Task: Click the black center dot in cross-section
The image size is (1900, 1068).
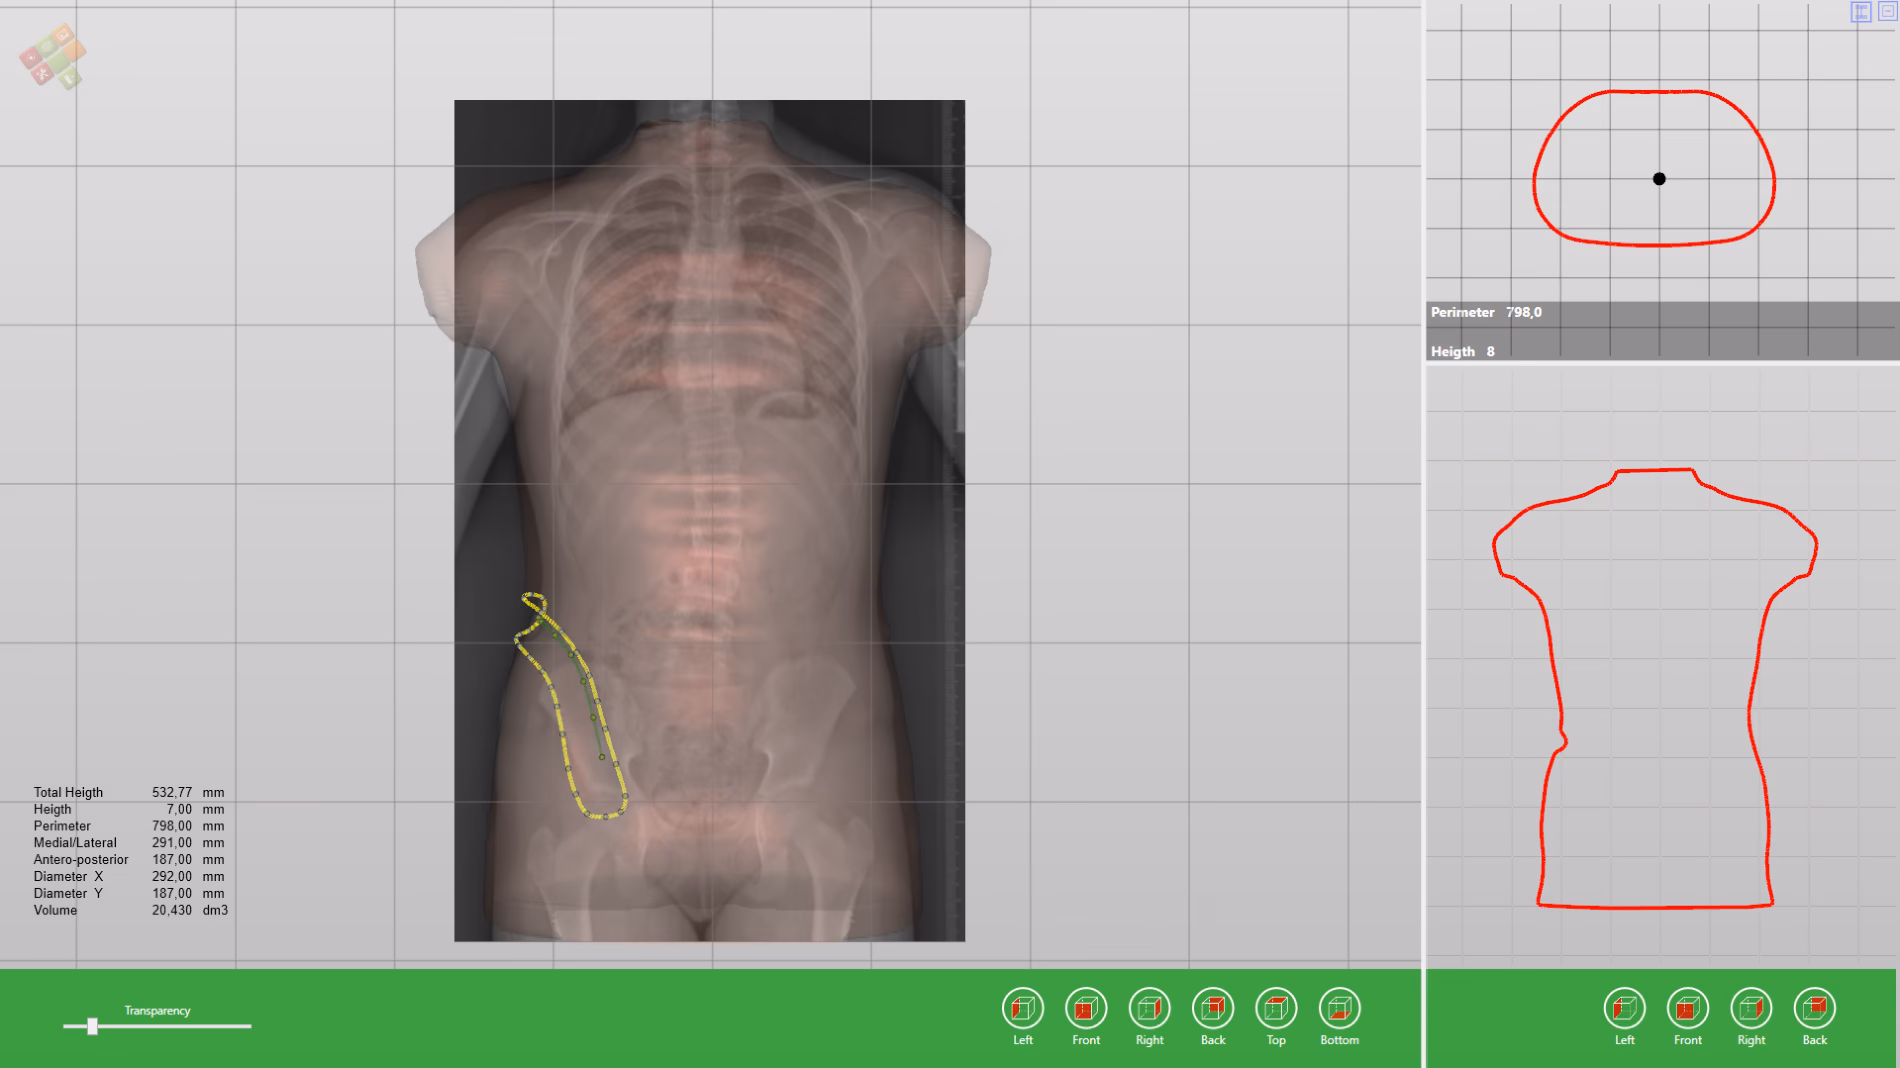Action: pyautogui.click(x=1659, y=179)
